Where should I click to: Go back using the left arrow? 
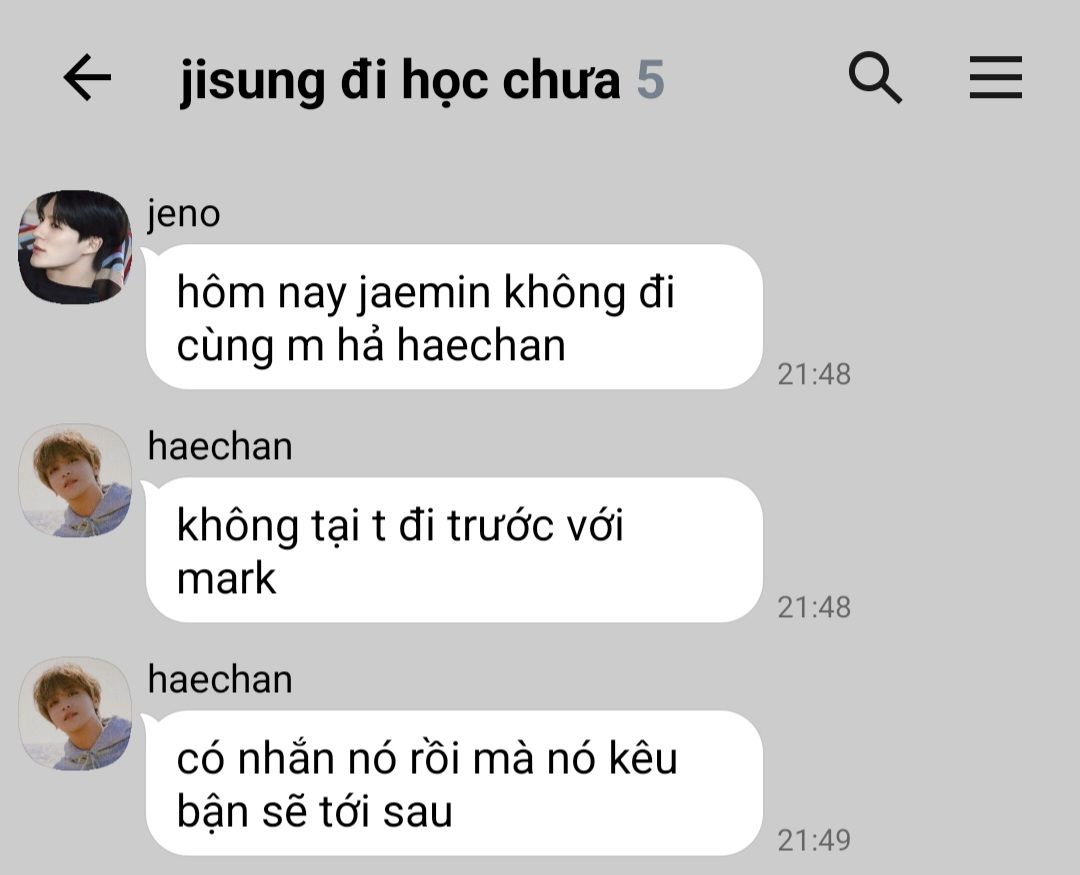[87, 77]
